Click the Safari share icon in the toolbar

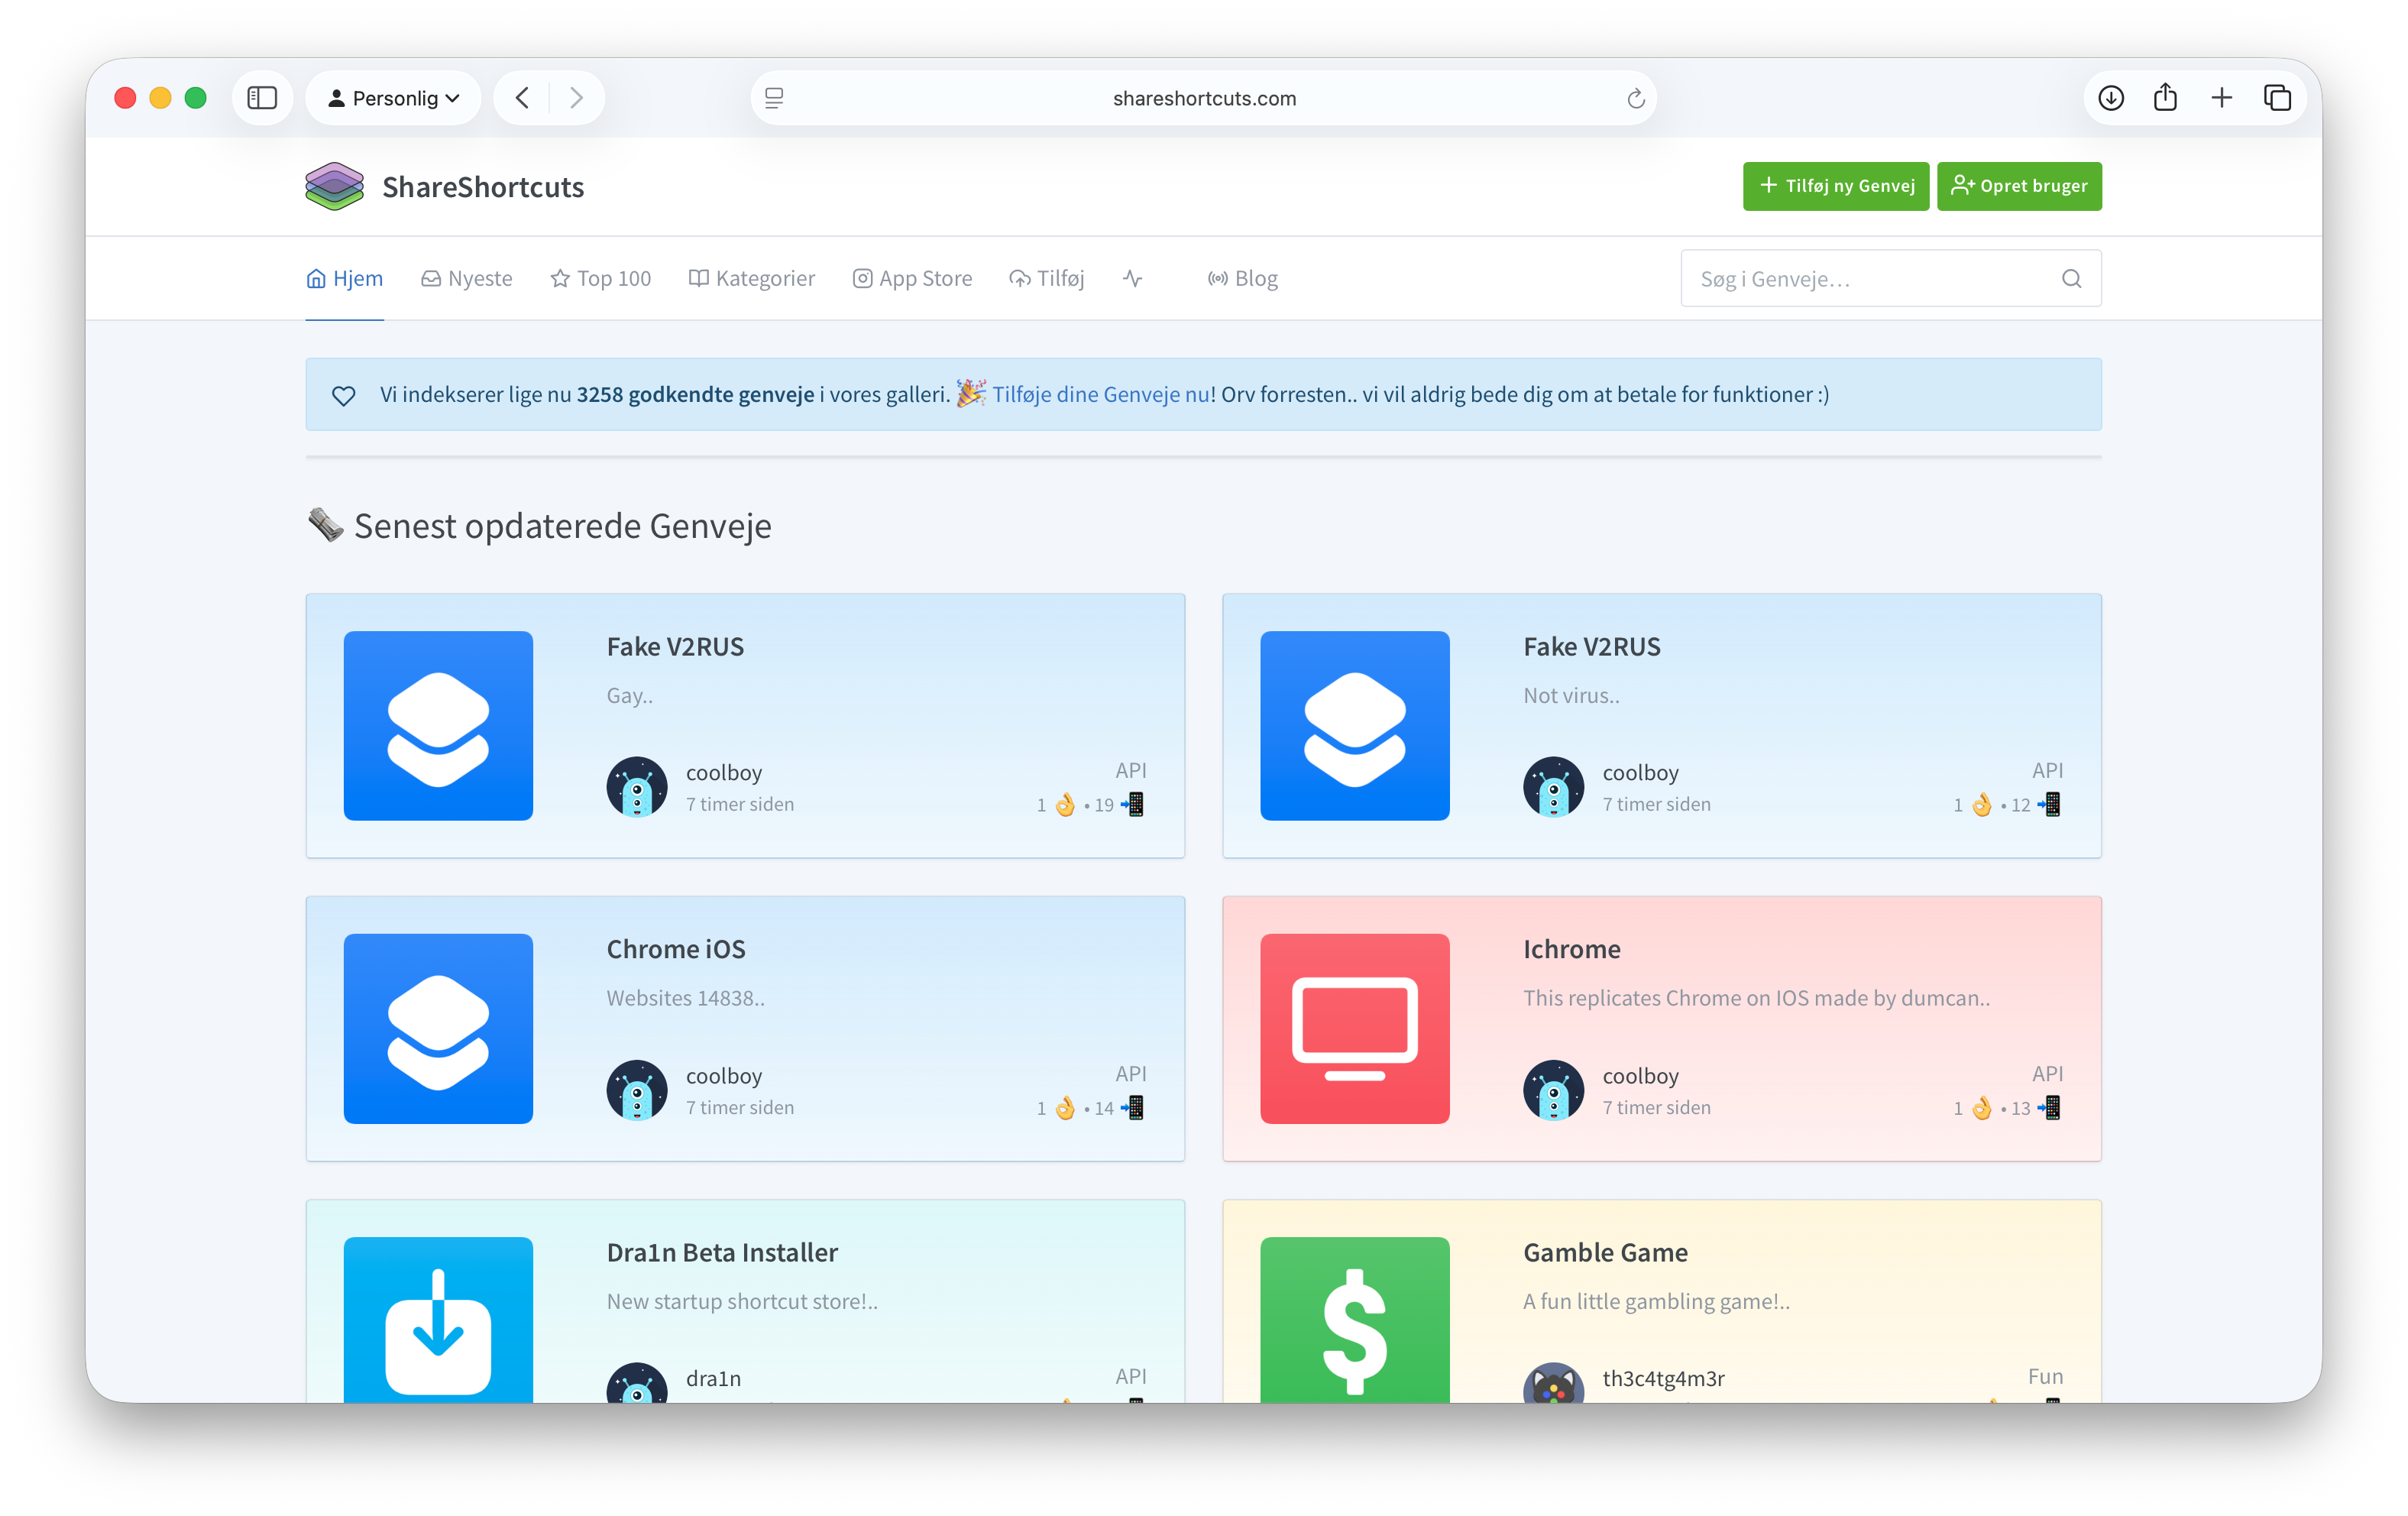(x=2166, y=97)
